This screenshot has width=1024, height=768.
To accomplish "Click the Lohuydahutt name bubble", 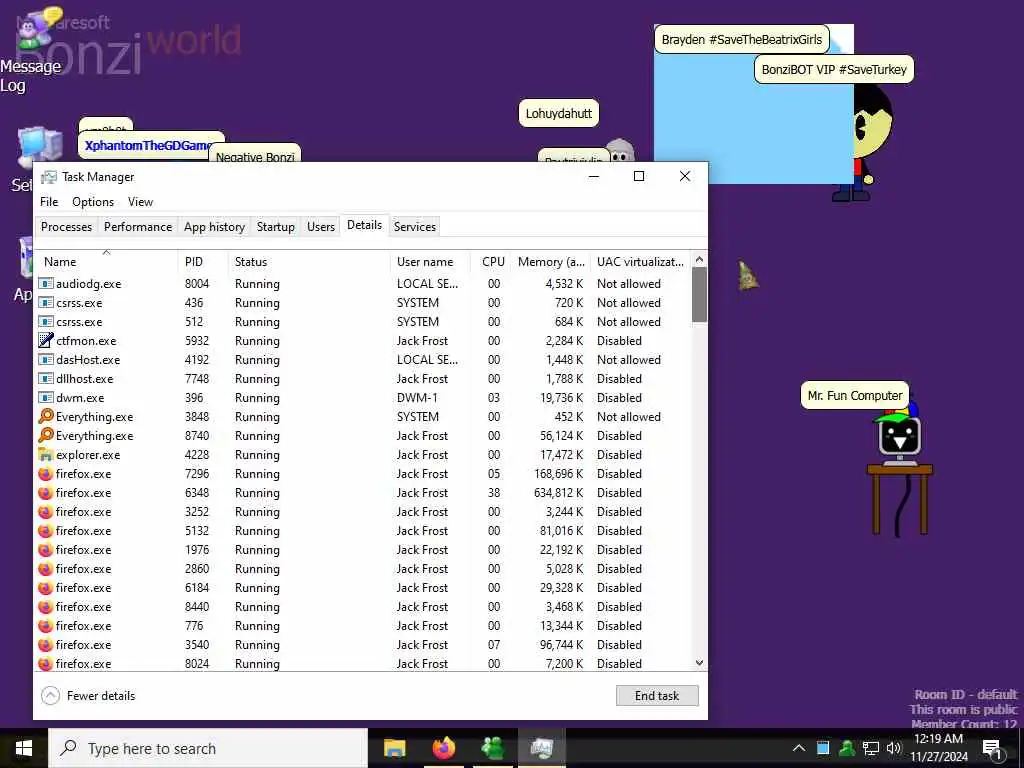I will [x=559, y=113].
